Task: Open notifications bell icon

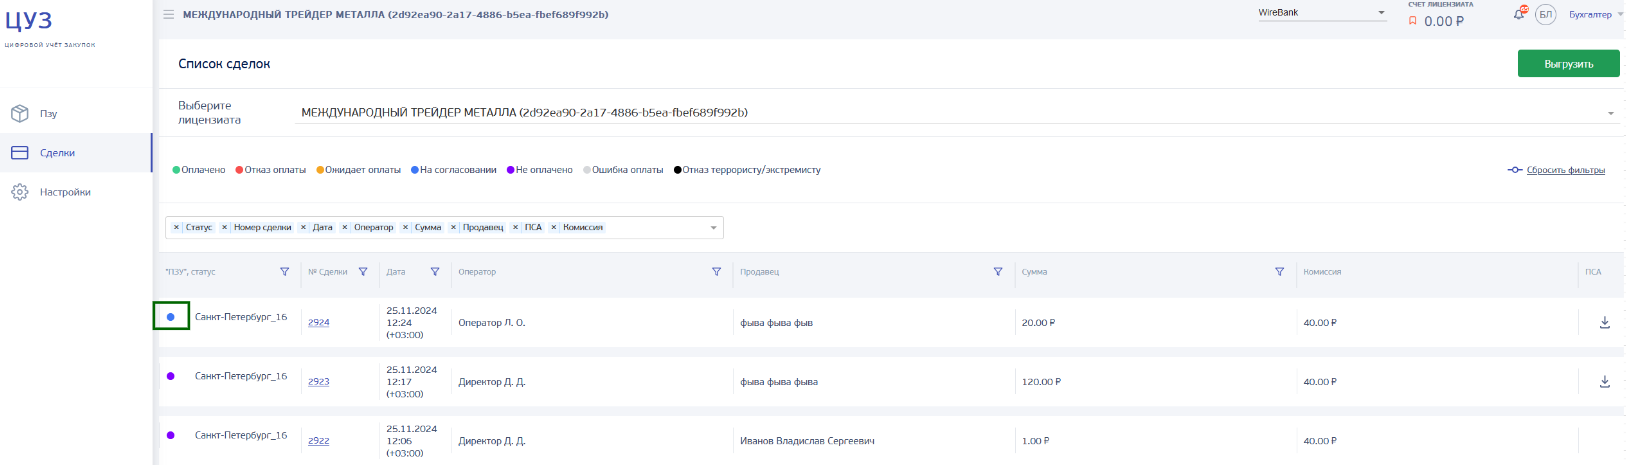Action: [1519, 14]
